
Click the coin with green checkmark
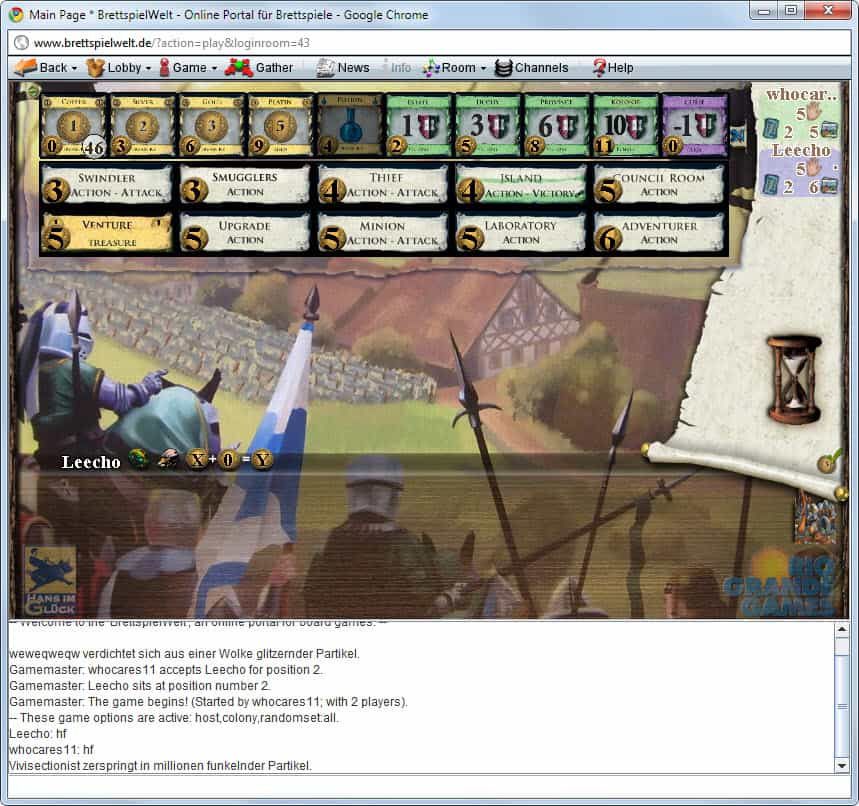pos(829,461)
